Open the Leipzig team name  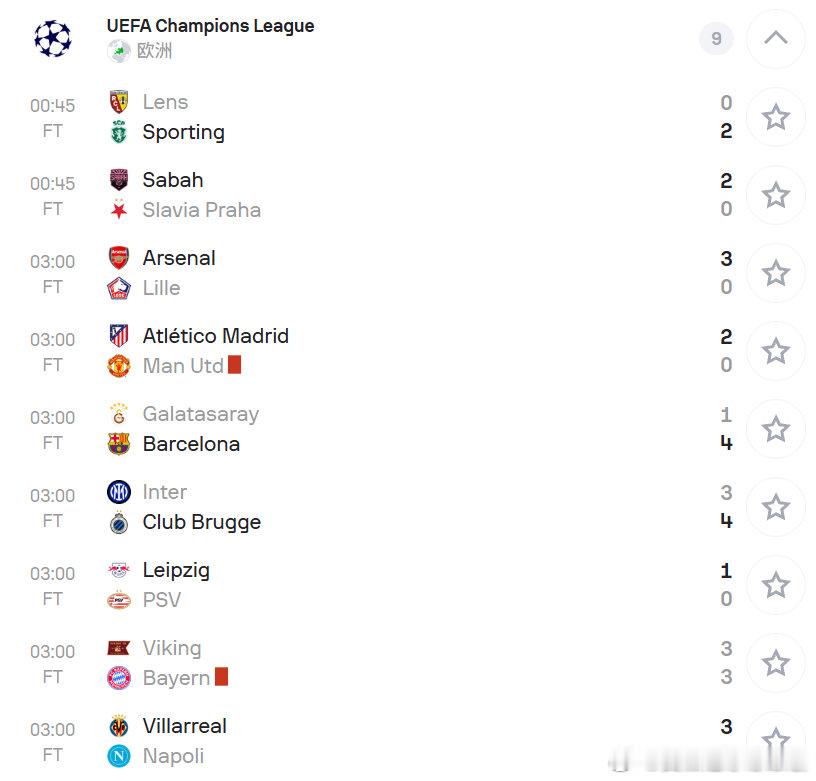pyautogui.click(x=176, y=570)
